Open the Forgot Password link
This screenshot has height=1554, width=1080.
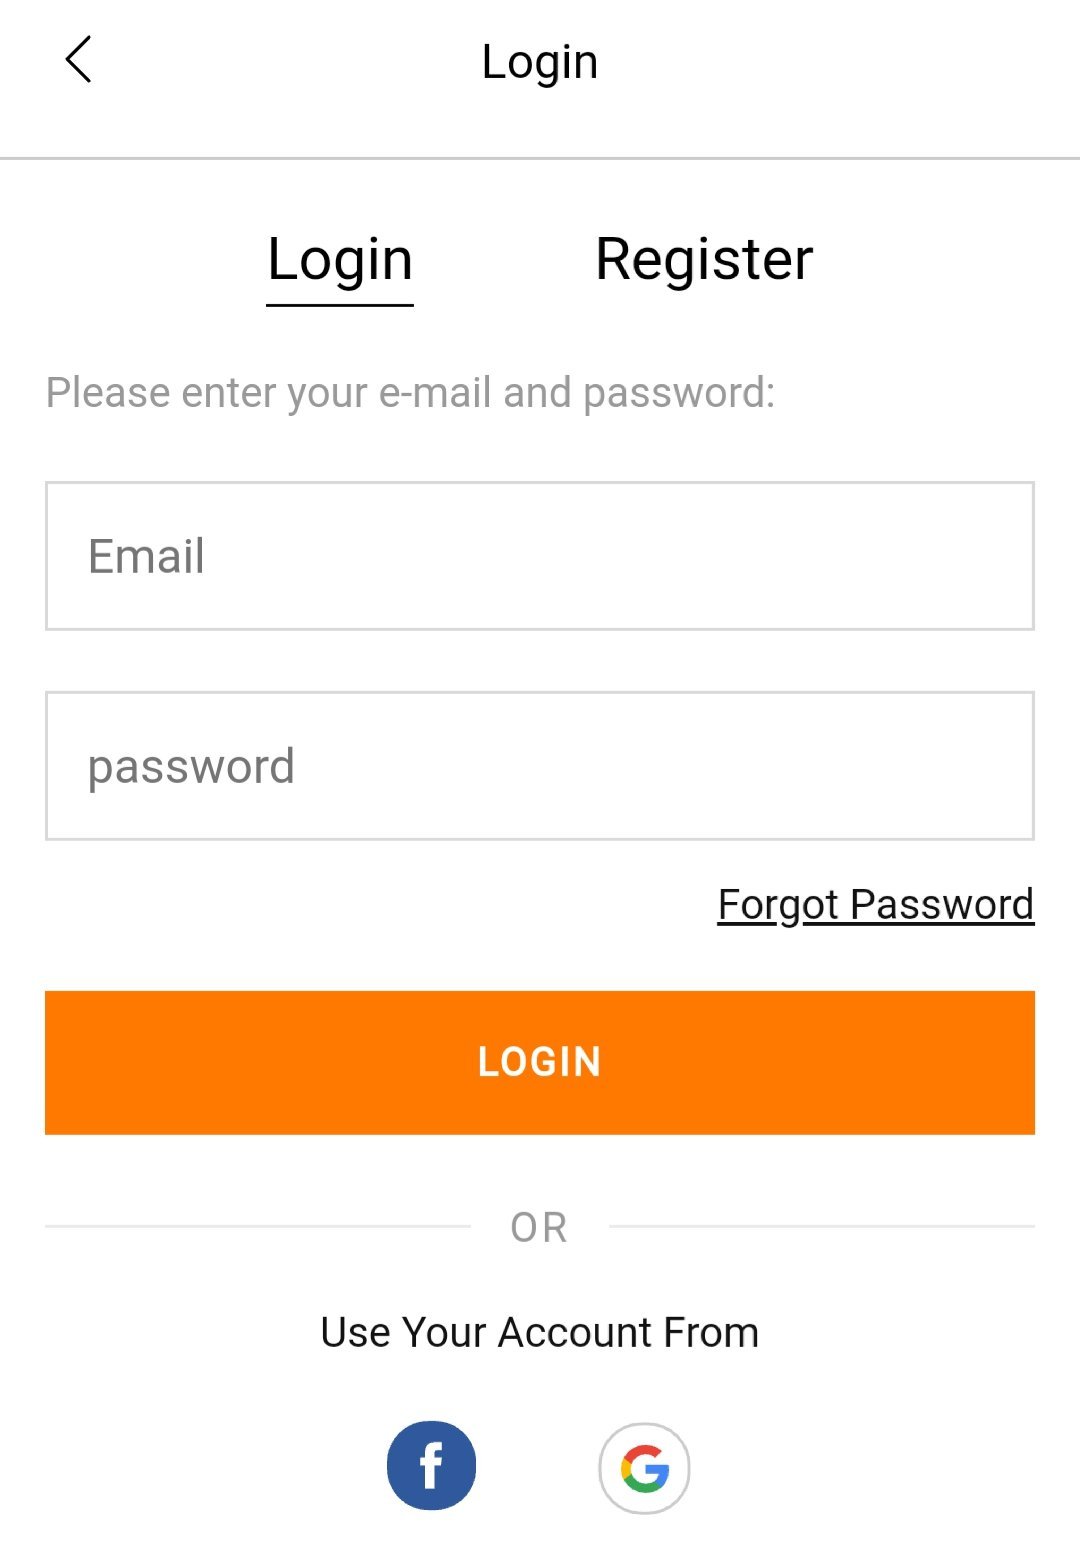[876, 905]
